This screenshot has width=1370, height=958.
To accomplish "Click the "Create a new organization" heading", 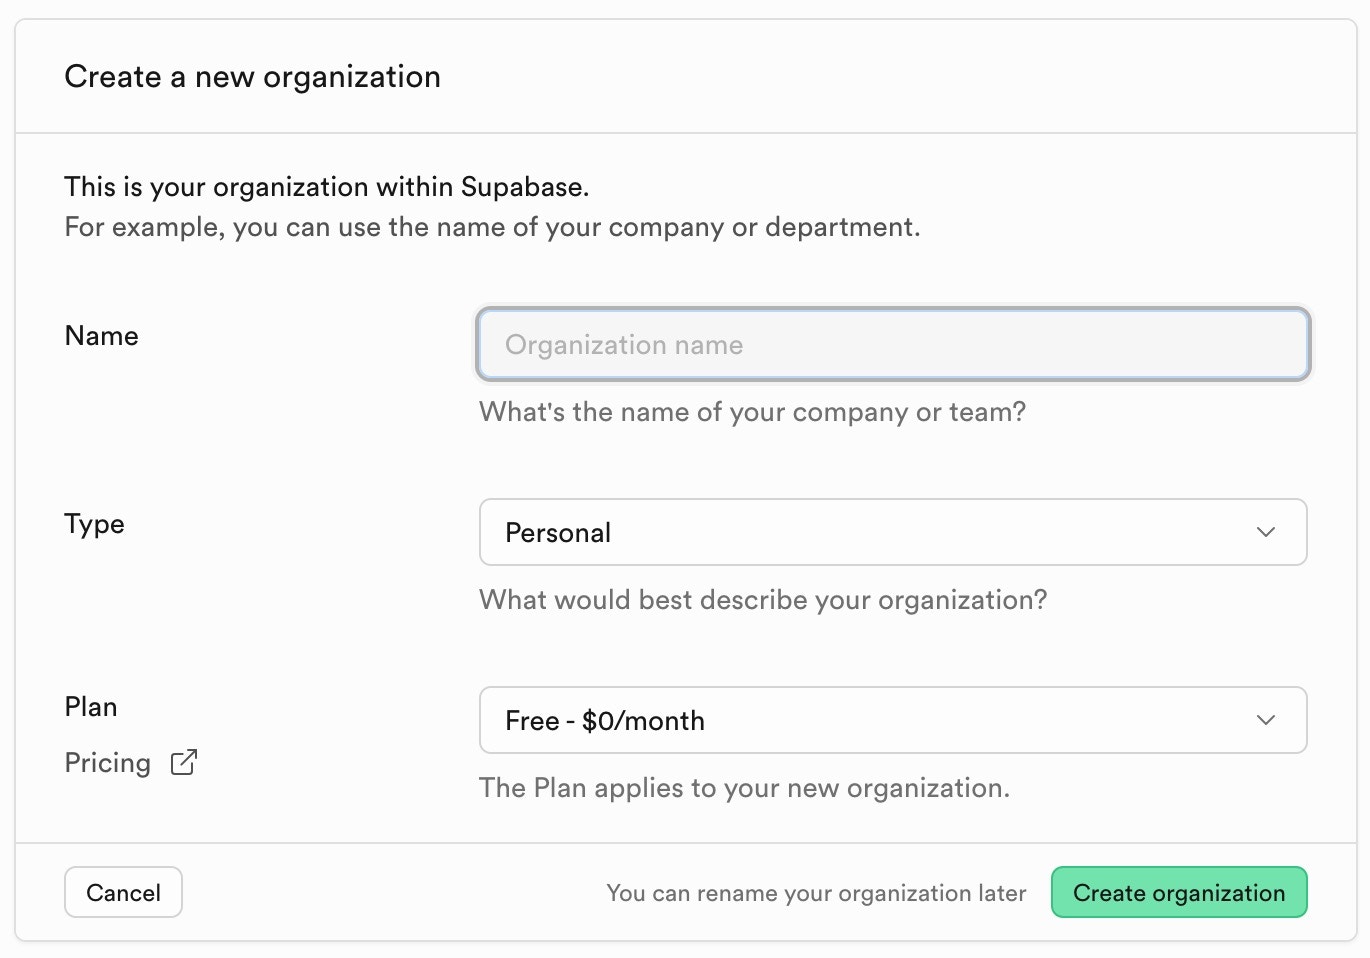I will pos(252,77).
